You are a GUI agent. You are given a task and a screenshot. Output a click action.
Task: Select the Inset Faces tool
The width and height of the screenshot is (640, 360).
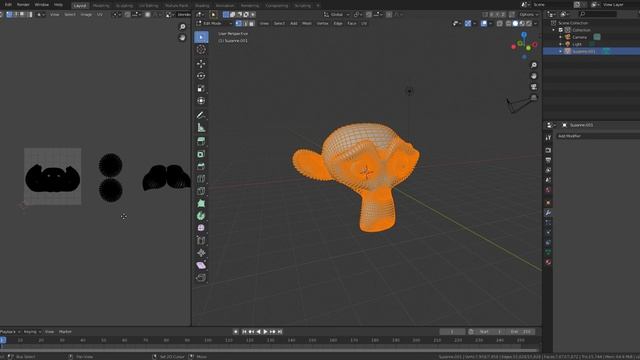pyautogui.click(x=201, y=154)
